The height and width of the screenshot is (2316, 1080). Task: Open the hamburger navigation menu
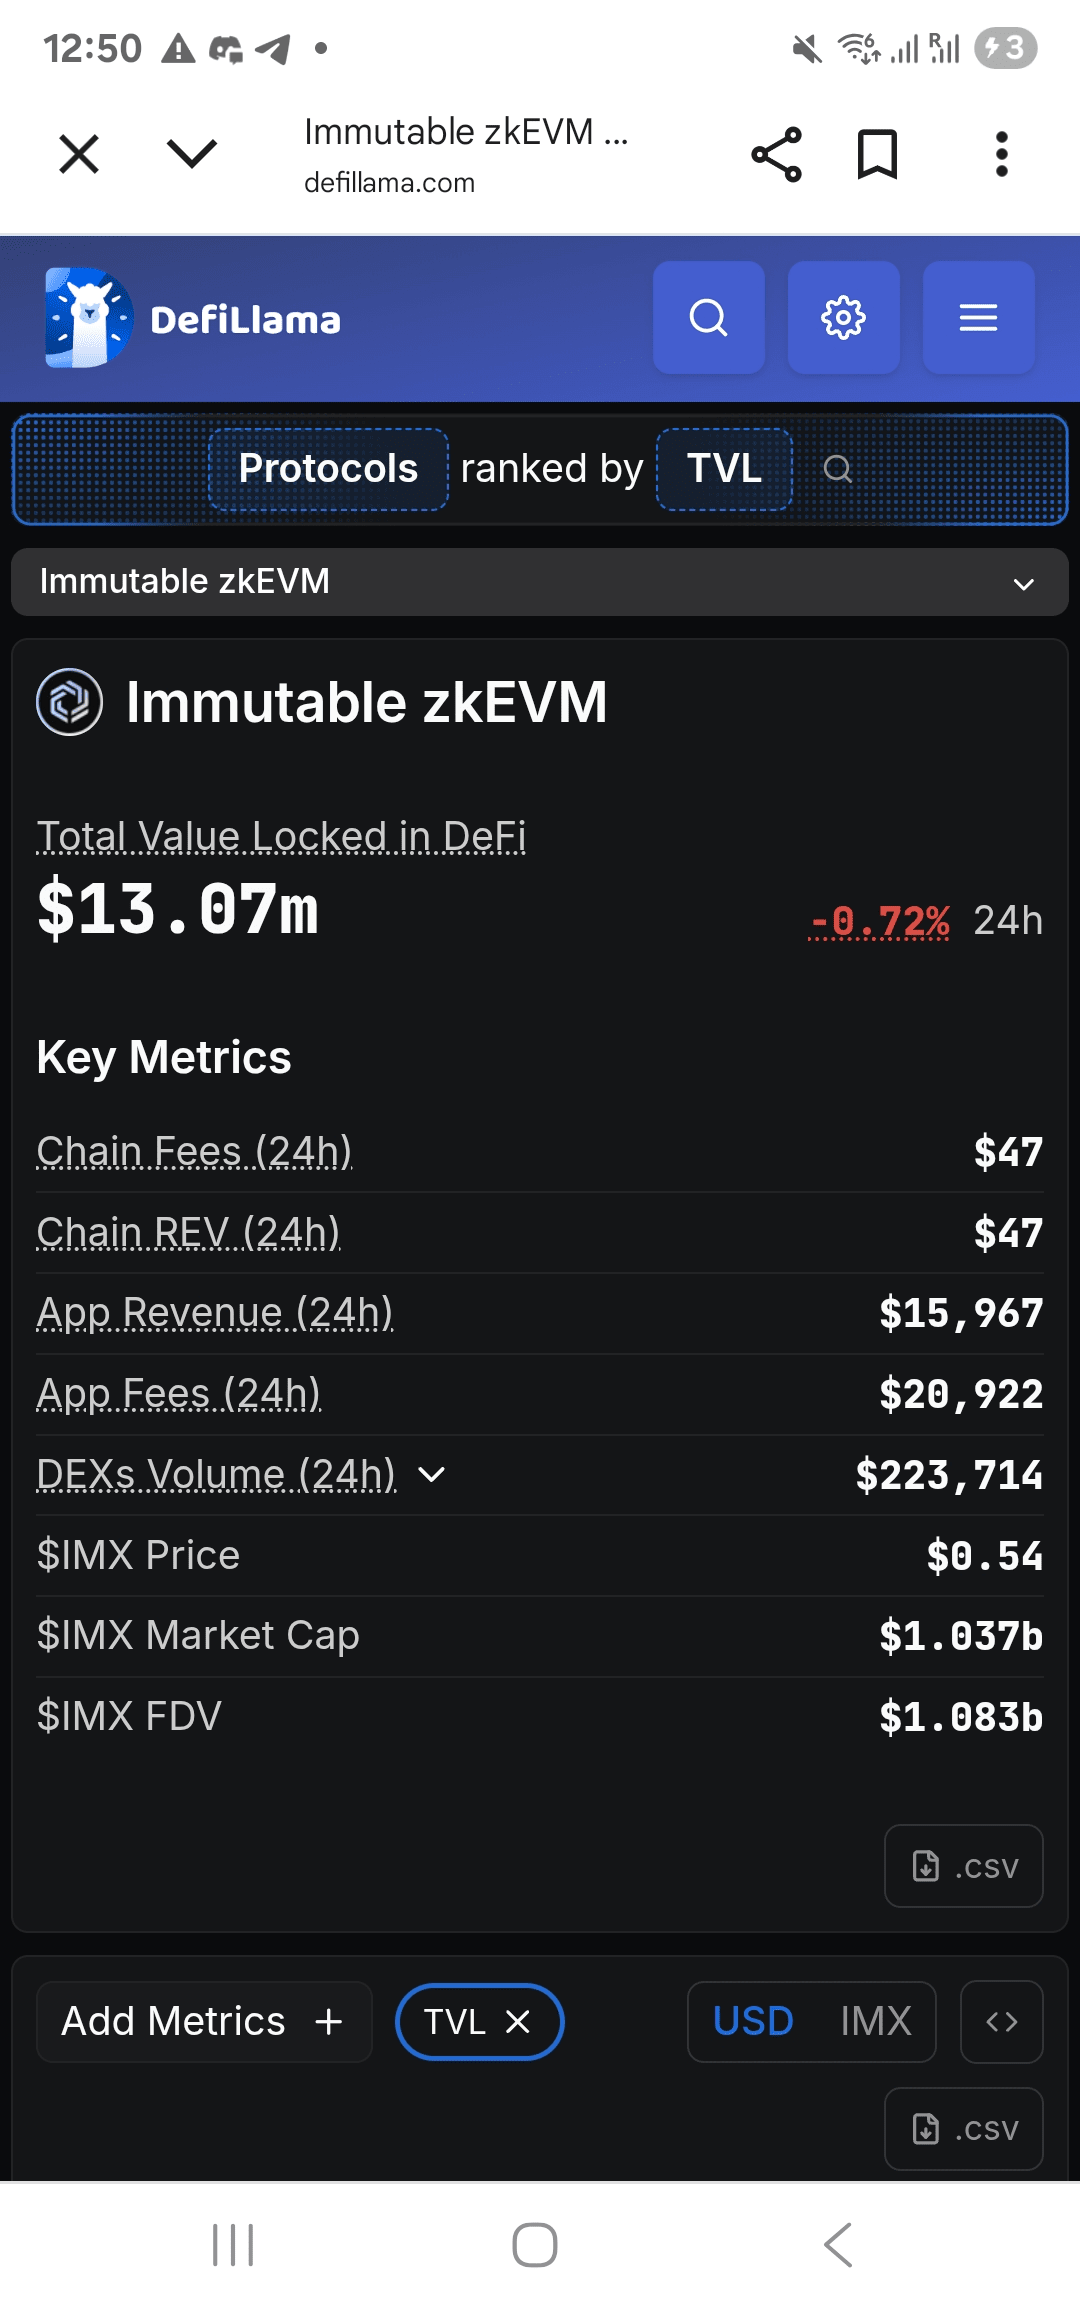coord(978,318)
